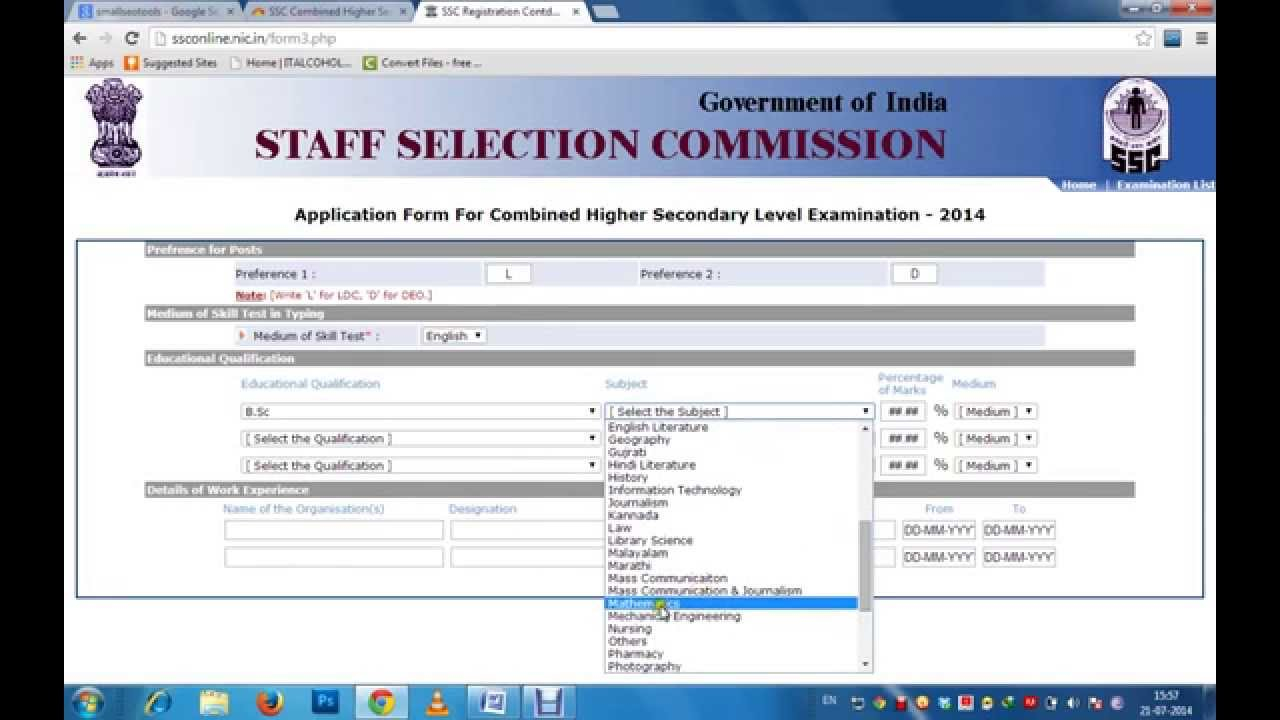Open second row Medium dropdown
This screenshot has height=720, width=1280.
coord(996,438)
